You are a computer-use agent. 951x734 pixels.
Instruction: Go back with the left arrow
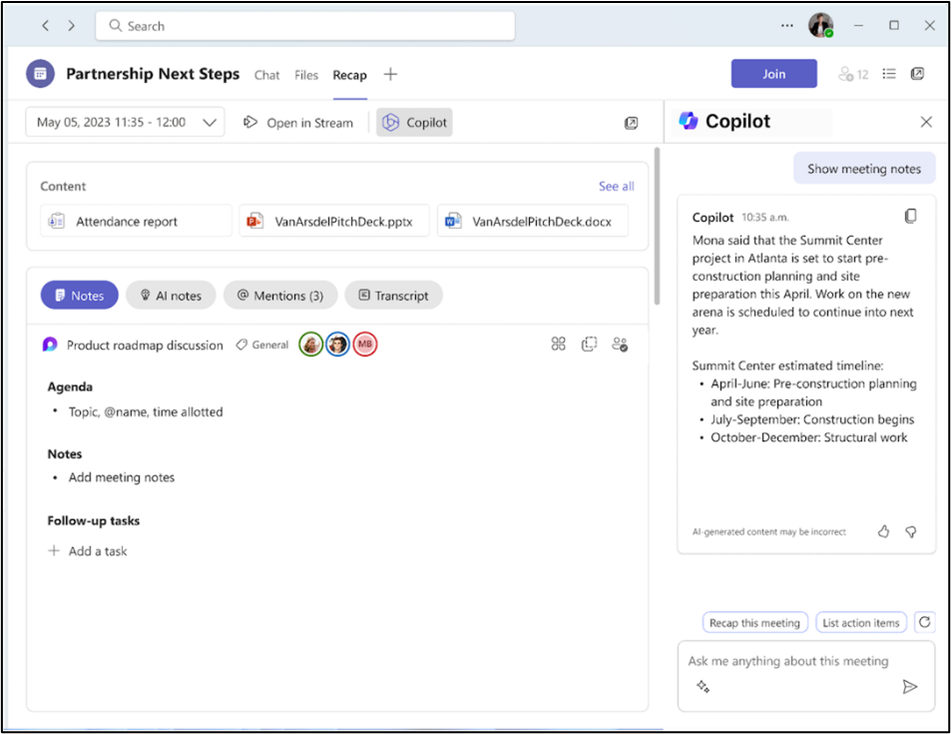coord(45,25)
